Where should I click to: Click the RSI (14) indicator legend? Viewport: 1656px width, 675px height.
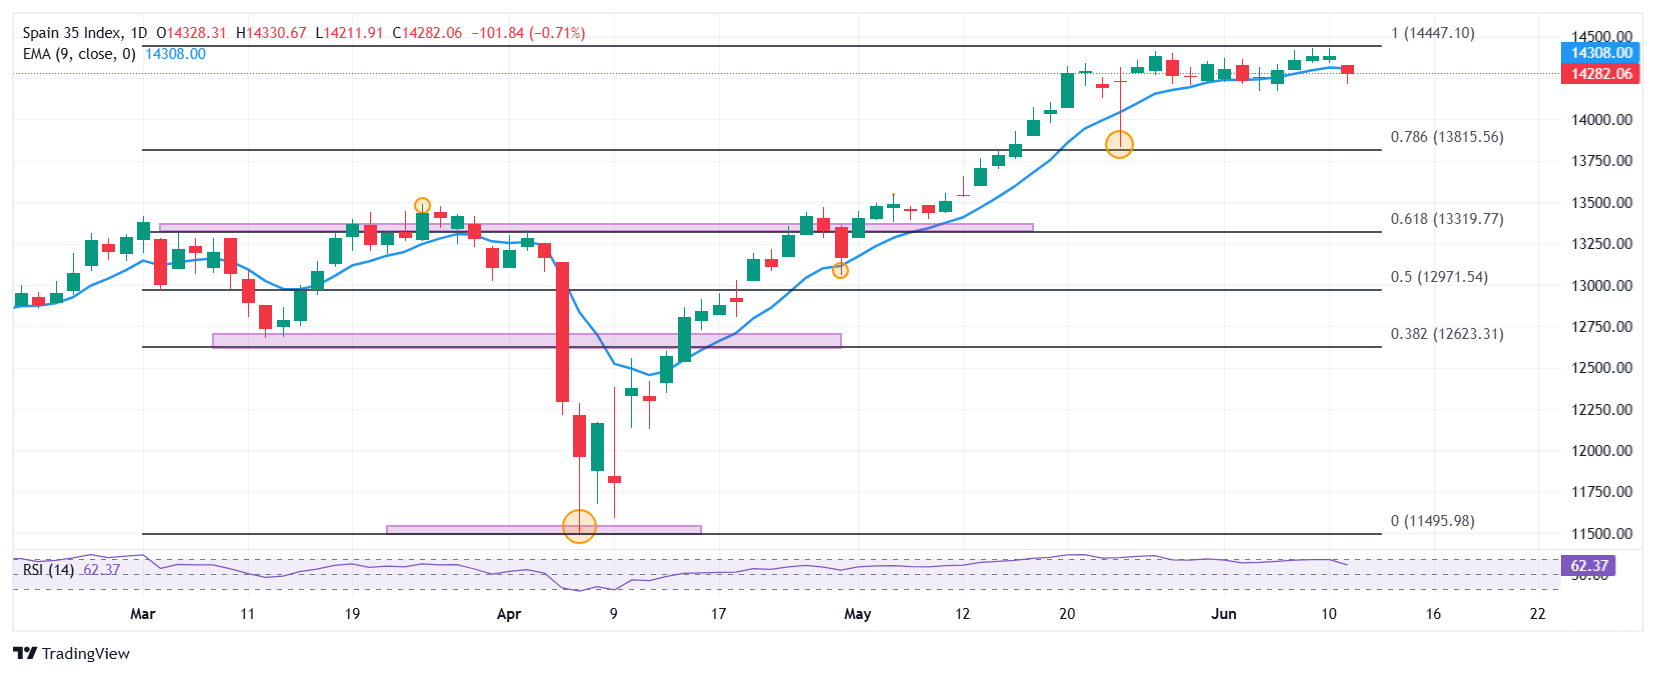(49, 569)
